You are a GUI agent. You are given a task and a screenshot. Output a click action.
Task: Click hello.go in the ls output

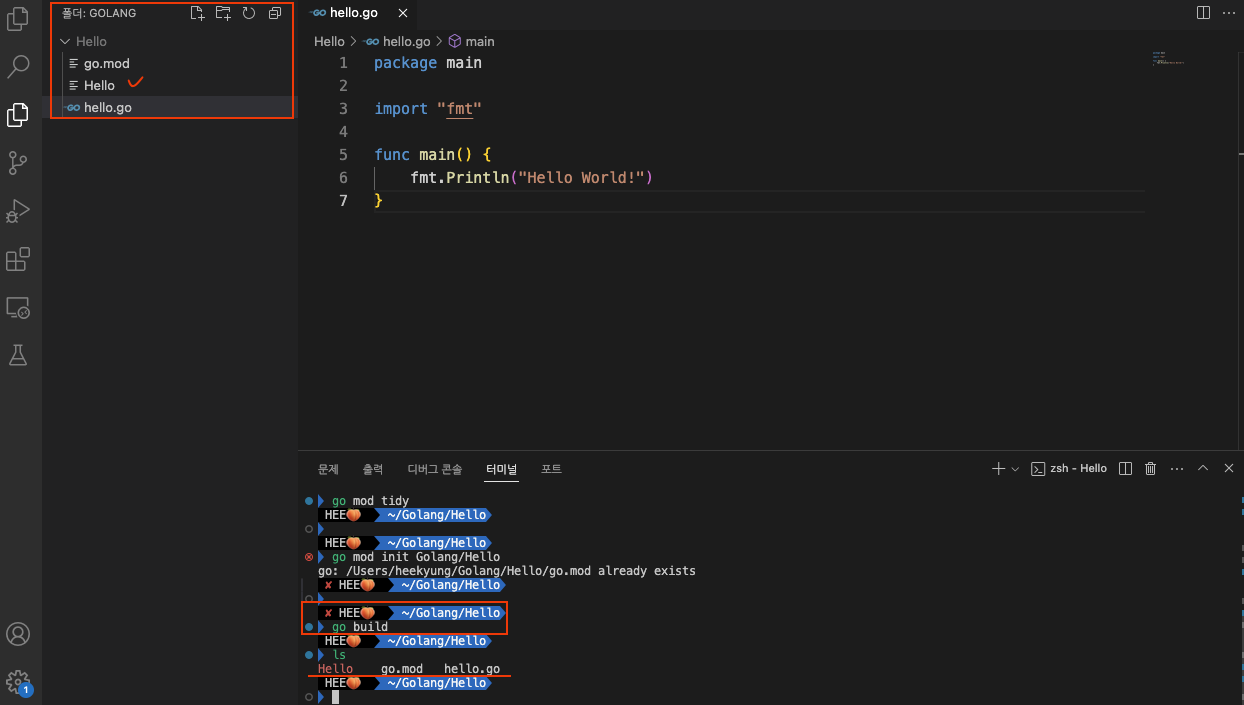(x=472, y=669)
